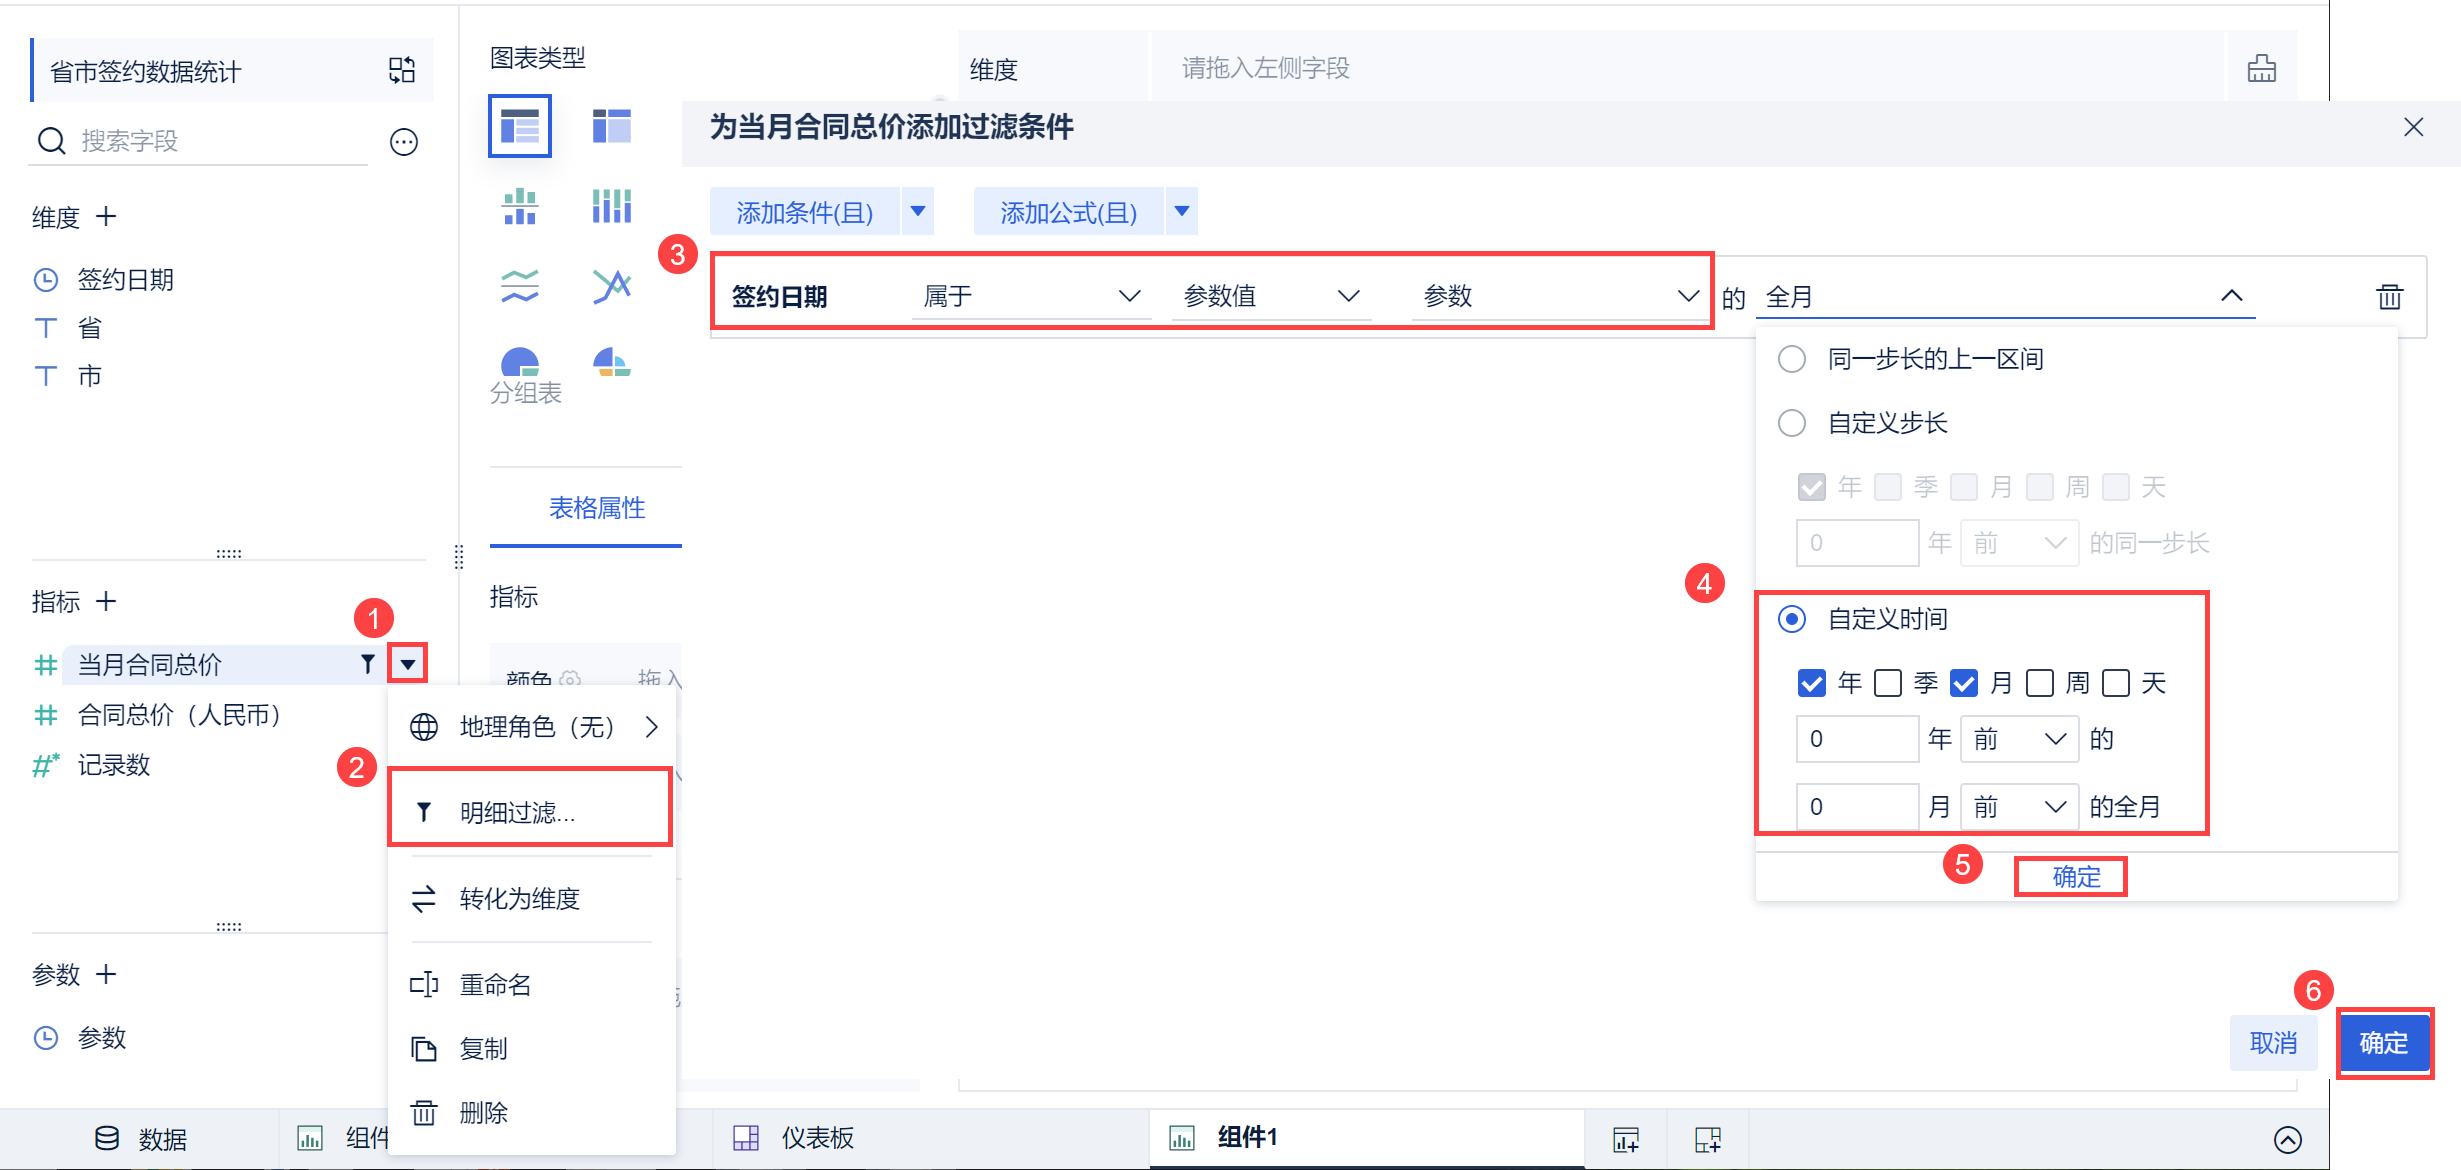The height and width of the screenshot is (1170, 2461).
Task: Open the 参数值 type dropdown
Action: (x=1270, y=296)
